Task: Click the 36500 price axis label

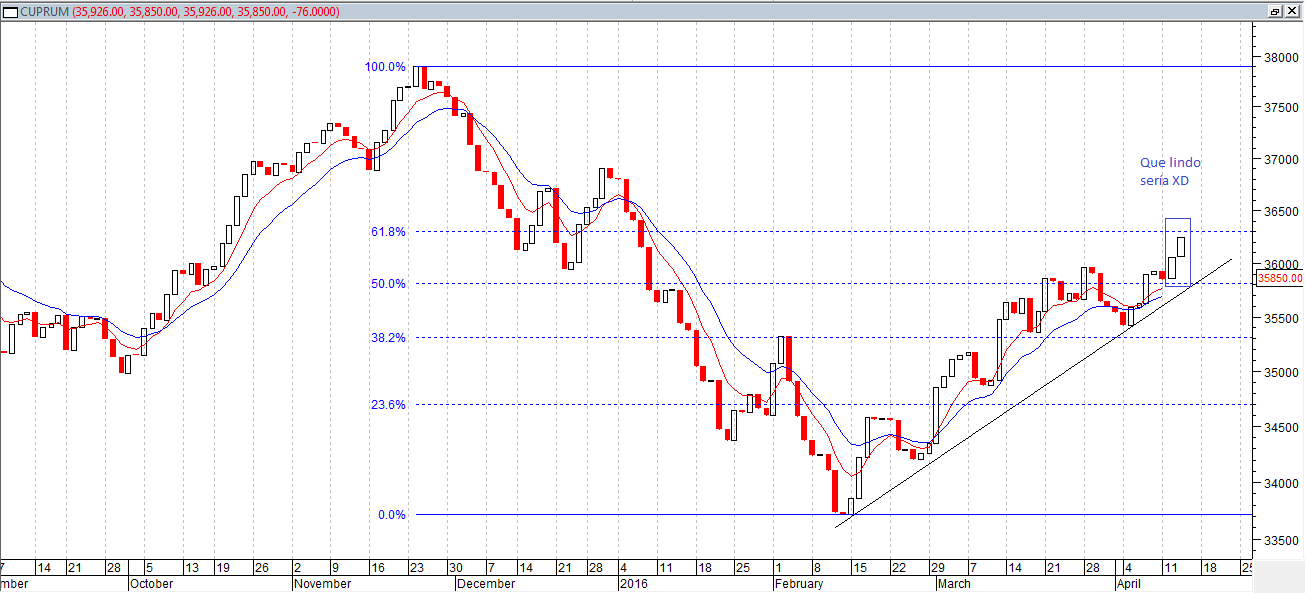Action: point(1281,213)
